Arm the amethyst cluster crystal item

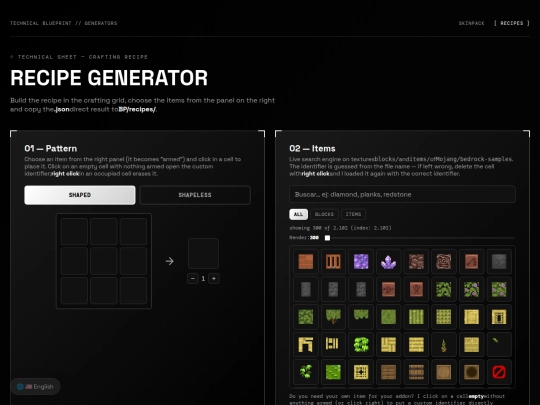tap(388, 261)
